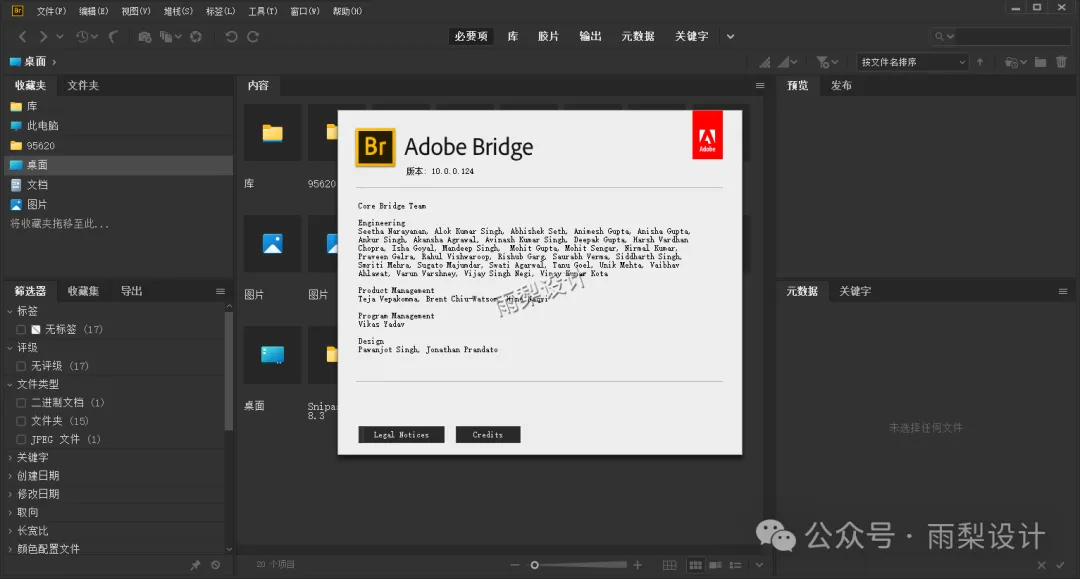
Task: Expand the 取向 filter group
Action: tap(10, 512)
